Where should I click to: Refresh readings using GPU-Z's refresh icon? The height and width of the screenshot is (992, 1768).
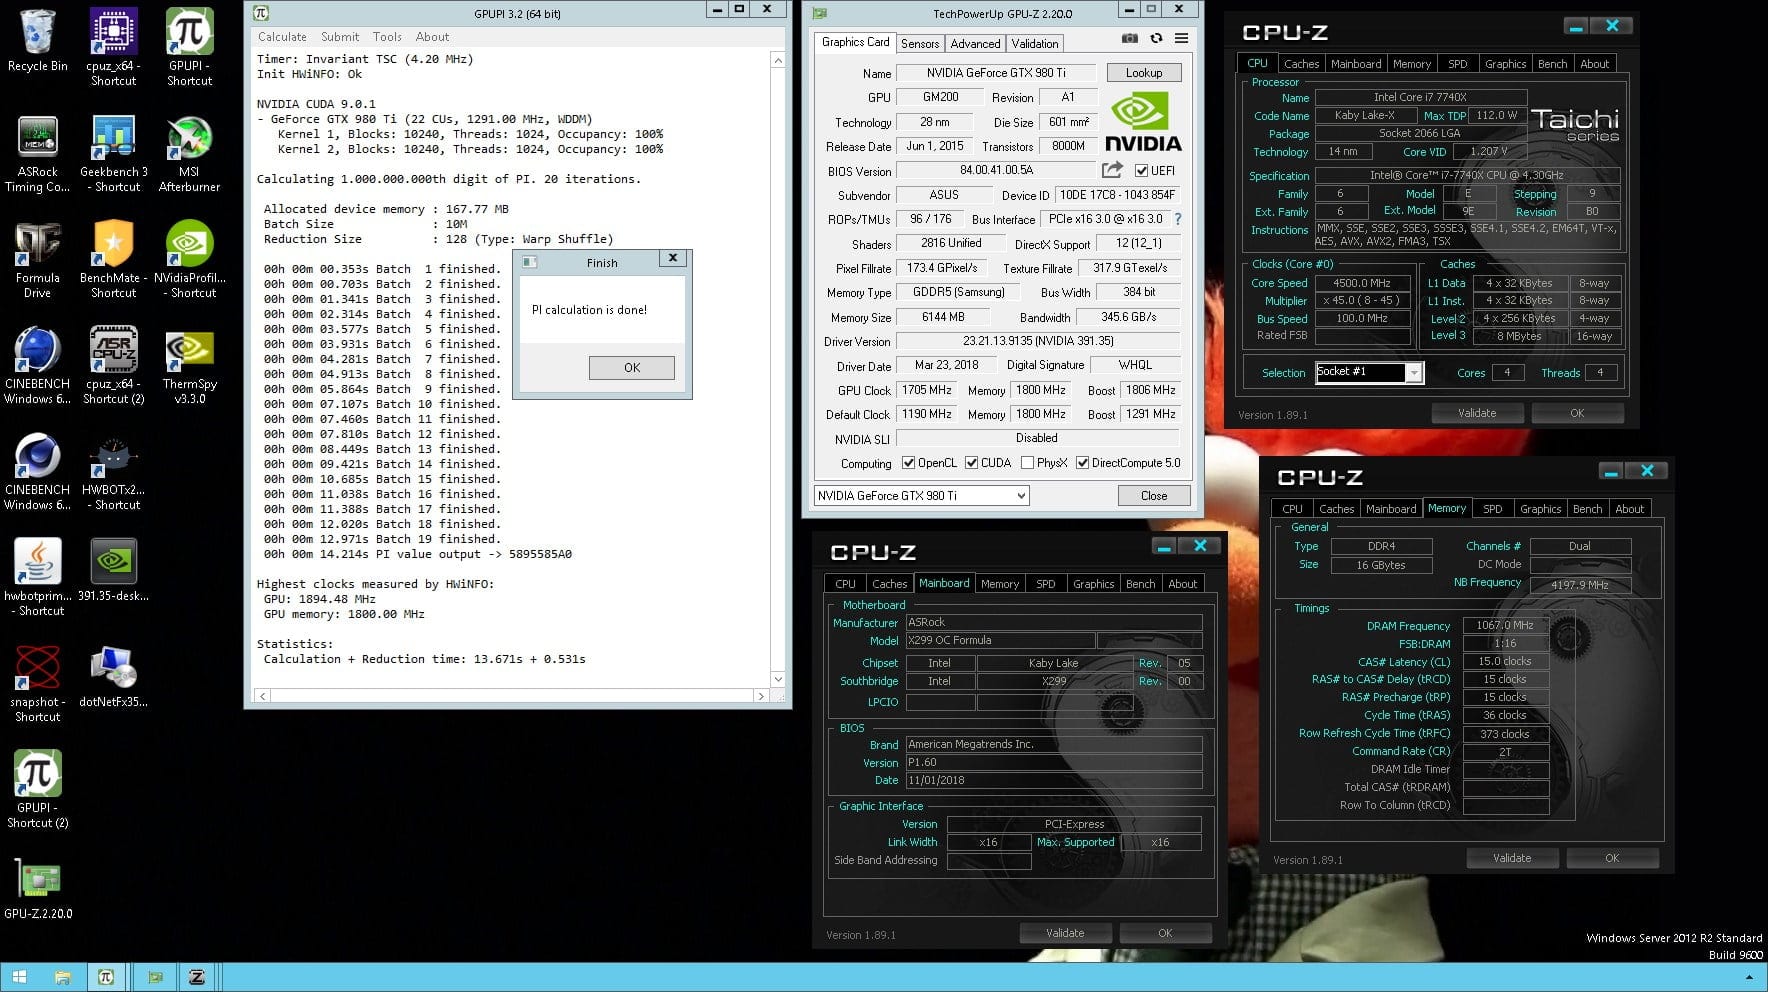pyautogui.click(x=1157, y=38)
